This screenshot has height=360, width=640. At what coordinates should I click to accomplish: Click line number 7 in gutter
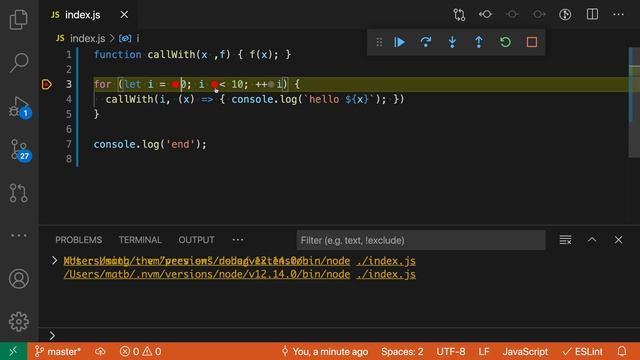point(69,144)
